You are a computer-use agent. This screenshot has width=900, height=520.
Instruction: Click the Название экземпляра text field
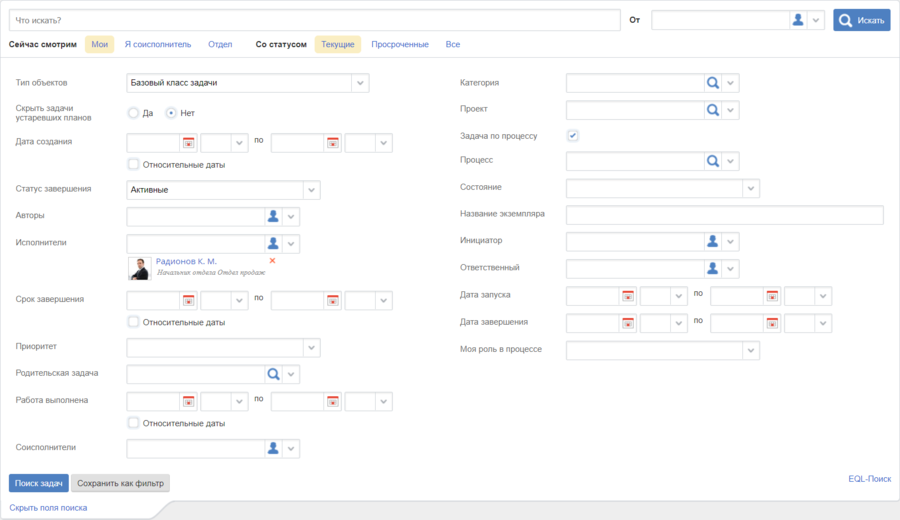pyautogui.click(x=724, y=215)
